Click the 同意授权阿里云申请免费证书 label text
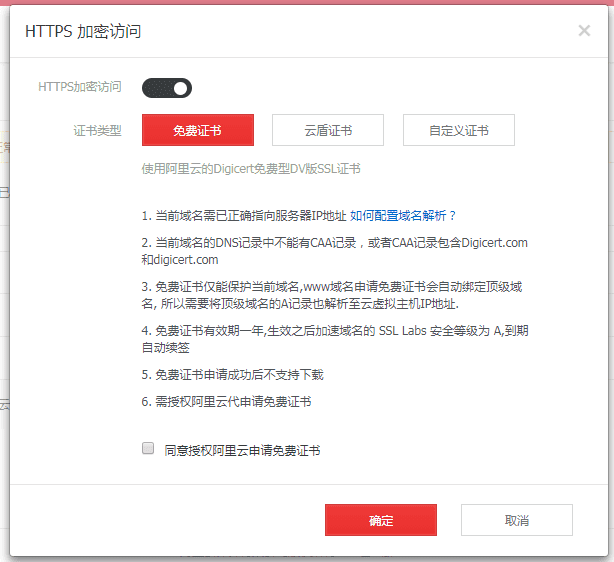This screenshot has height=562, width=614. click(x=242, y=450)
